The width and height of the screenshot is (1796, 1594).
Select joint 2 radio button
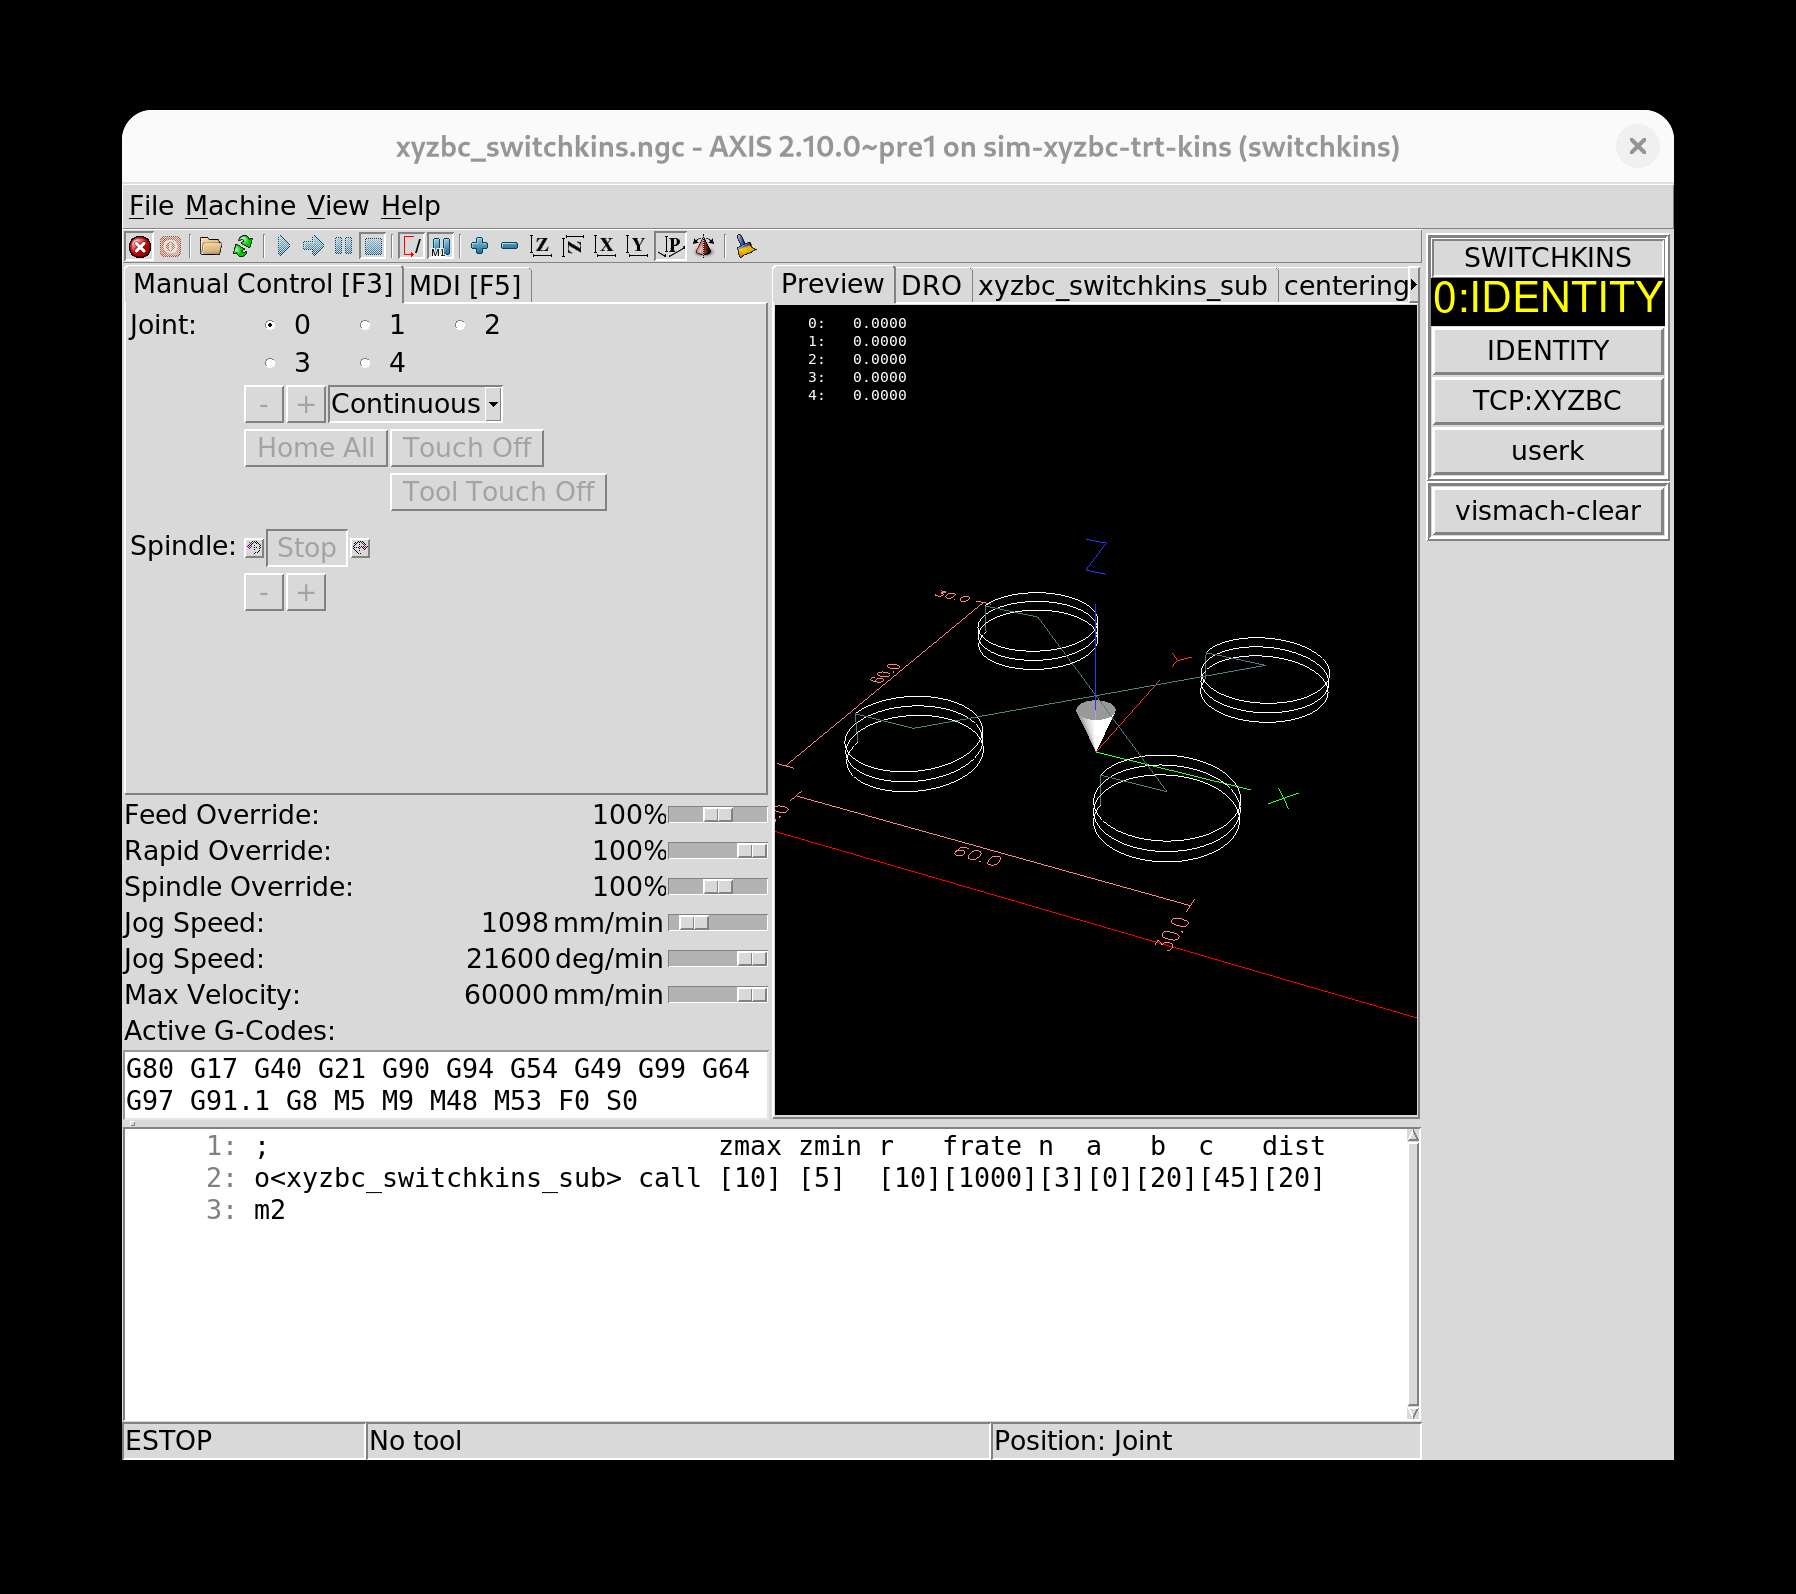[x=460, y=325]
